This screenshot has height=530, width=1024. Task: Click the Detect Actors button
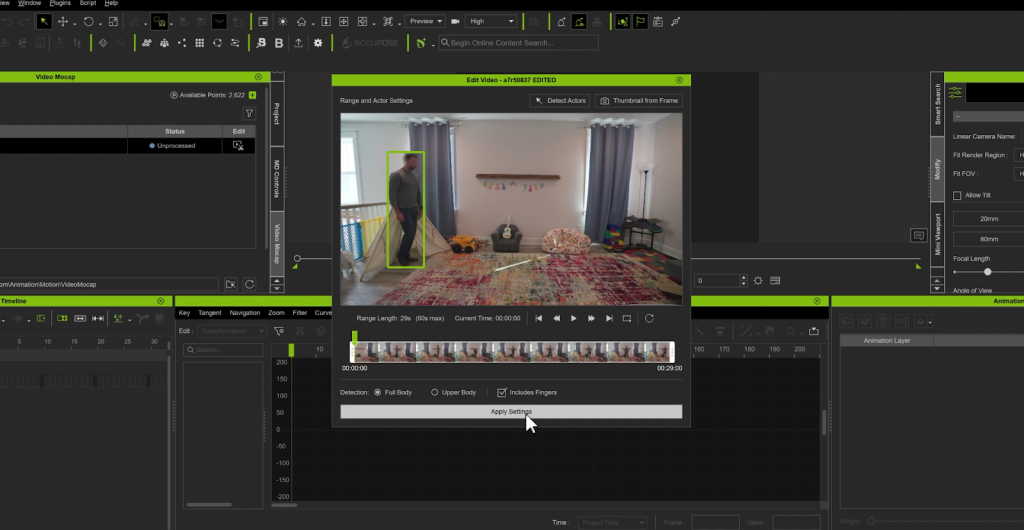click(x=559, y=101)
